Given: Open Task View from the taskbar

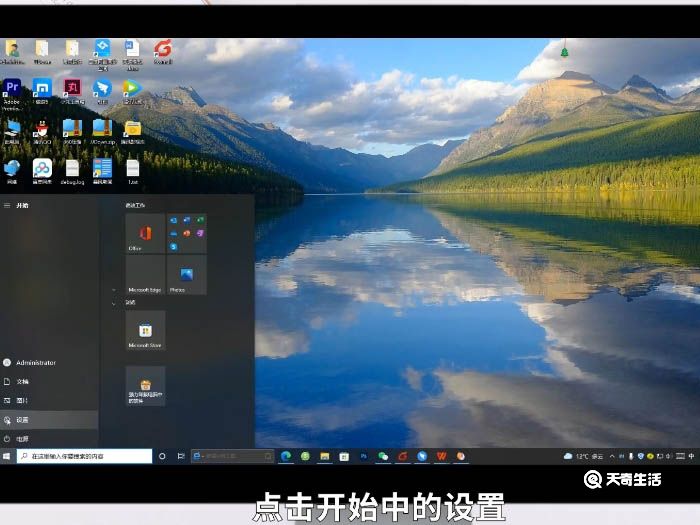Looking at the screenshot, I should (x=180, y=456).
